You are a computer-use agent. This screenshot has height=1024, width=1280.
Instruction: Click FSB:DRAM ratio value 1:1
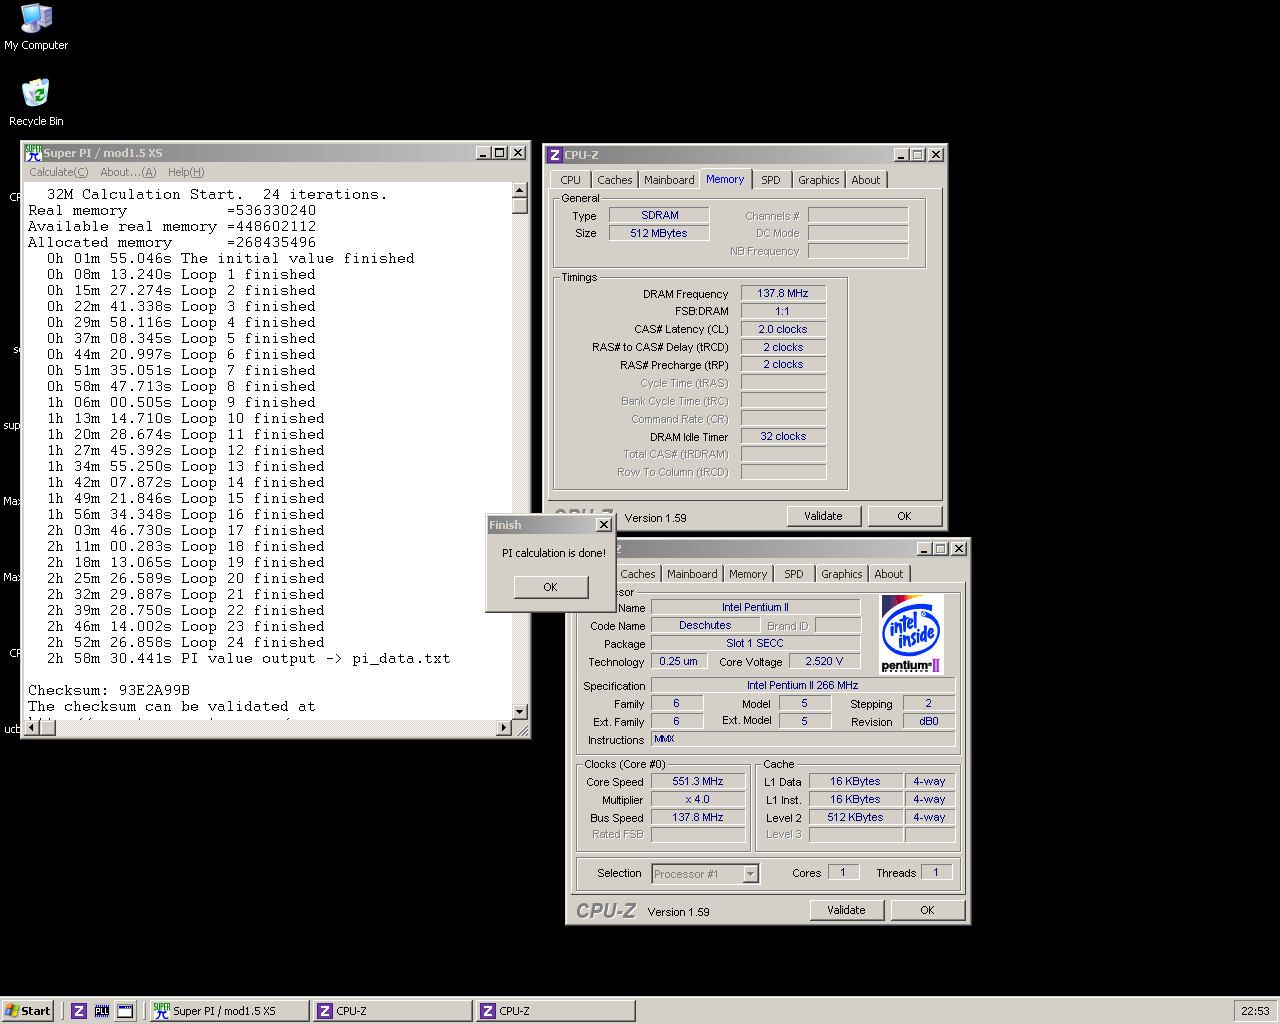[x=783, y=311]
